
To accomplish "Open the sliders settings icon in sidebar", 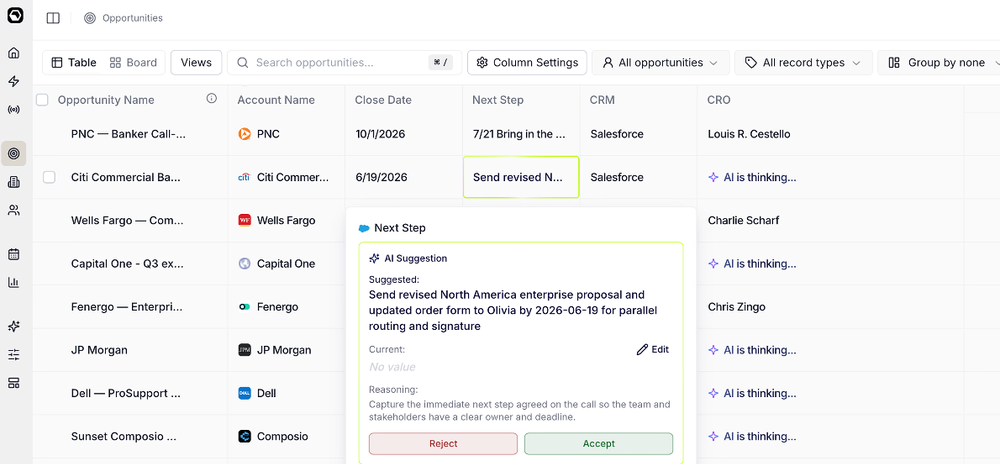I will pos(13,355).
